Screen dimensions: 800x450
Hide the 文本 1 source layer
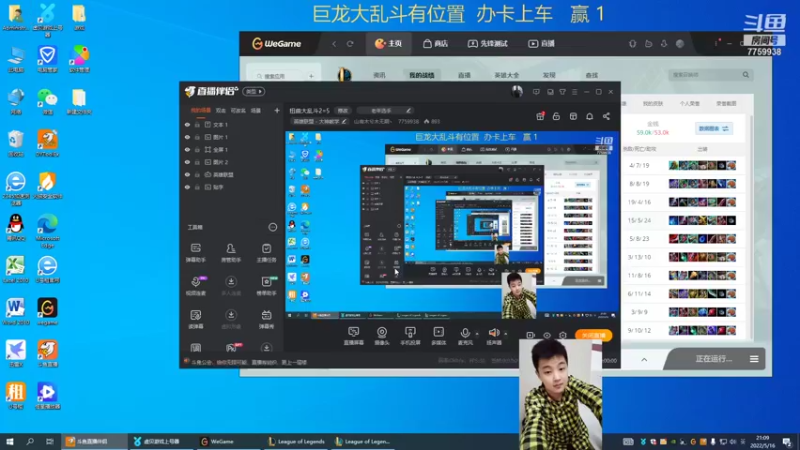point(187,124)
